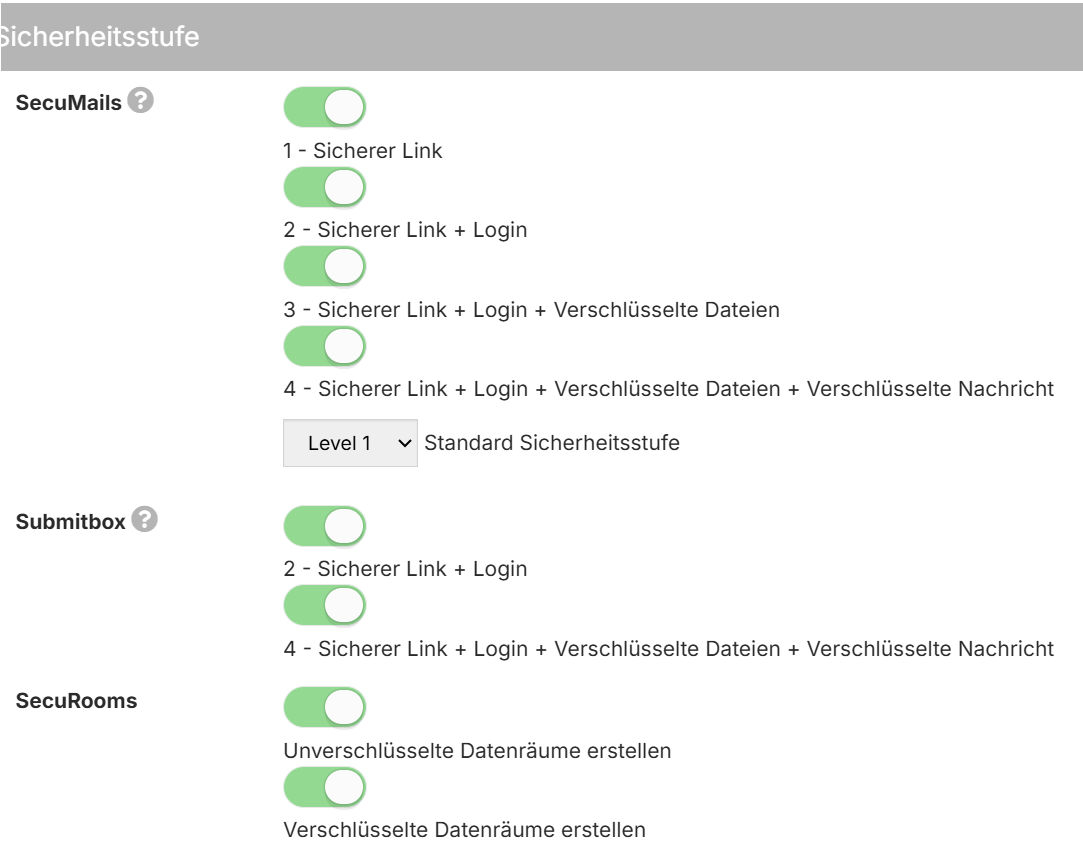
Task: Click the SecuRooms section label
Action: coord(77,701)
